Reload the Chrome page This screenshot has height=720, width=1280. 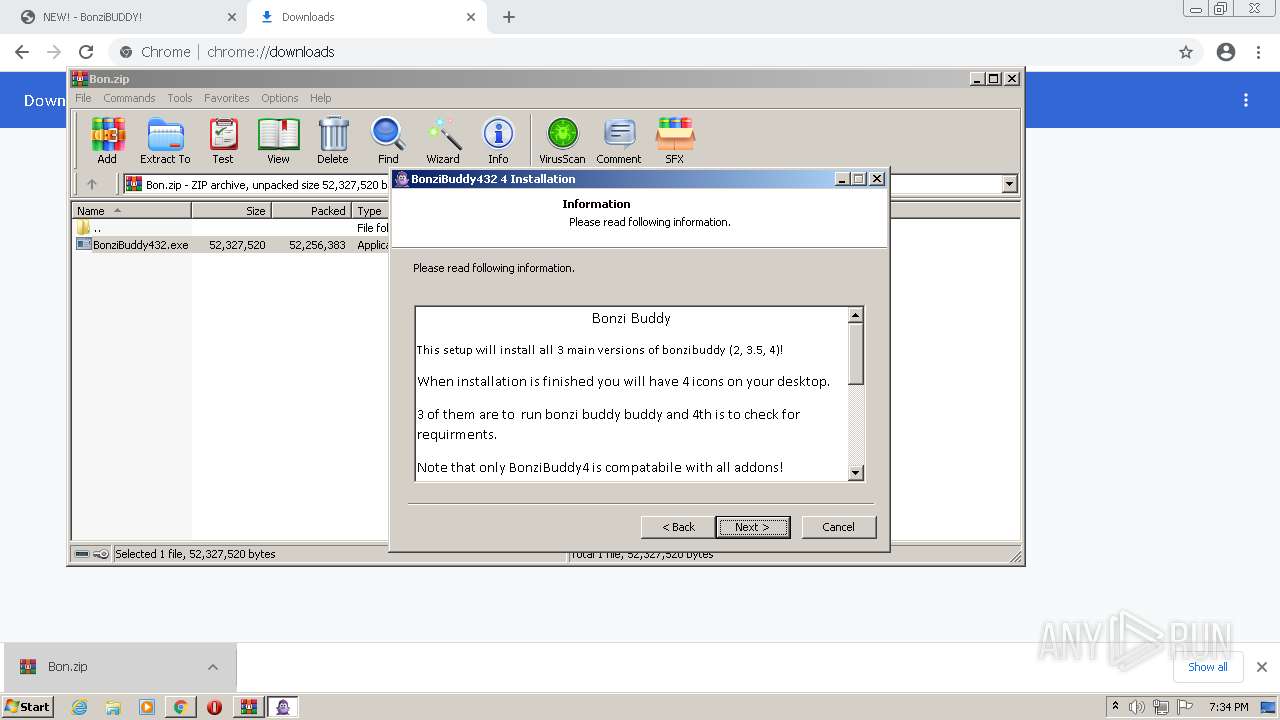86,52
